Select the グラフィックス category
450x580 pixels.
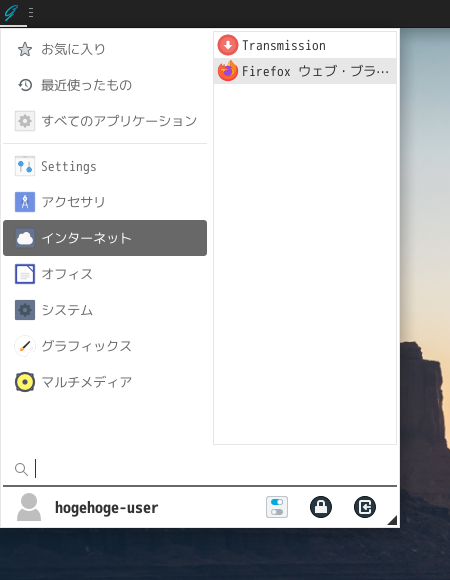tap(105, 346)
